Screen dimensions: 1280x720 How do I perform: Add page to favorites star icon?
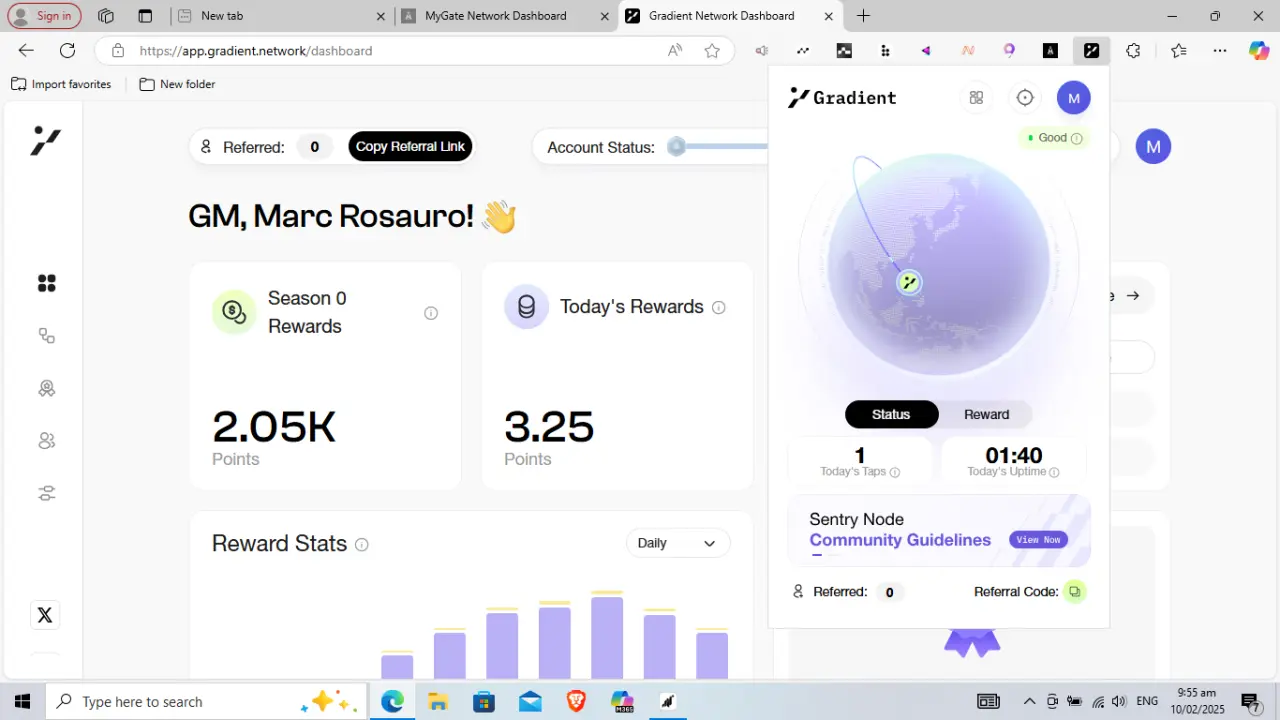pyautogui.click(x=712, y=50)
